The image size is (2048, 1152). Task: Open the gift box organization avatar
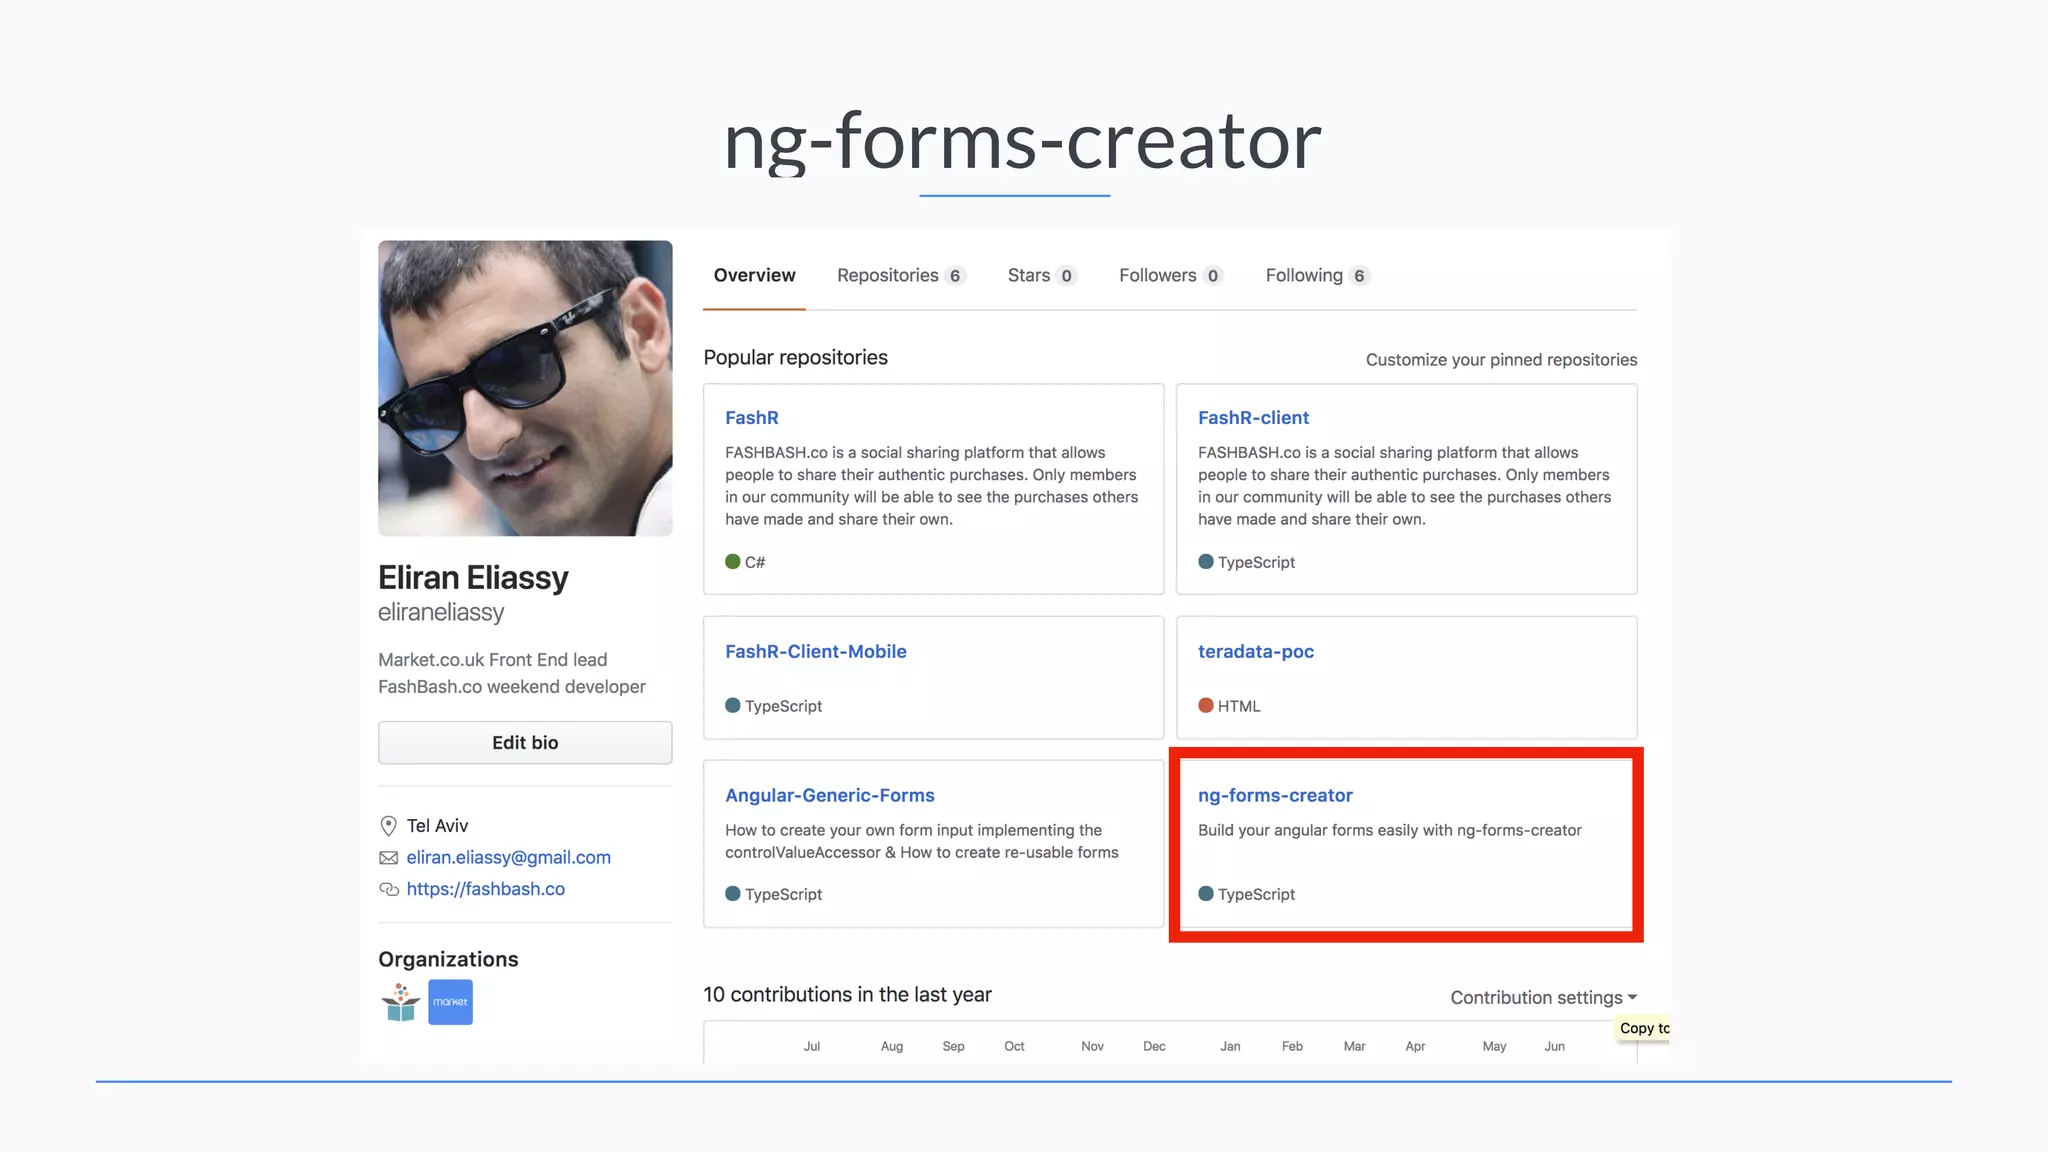click(401, 1002)
